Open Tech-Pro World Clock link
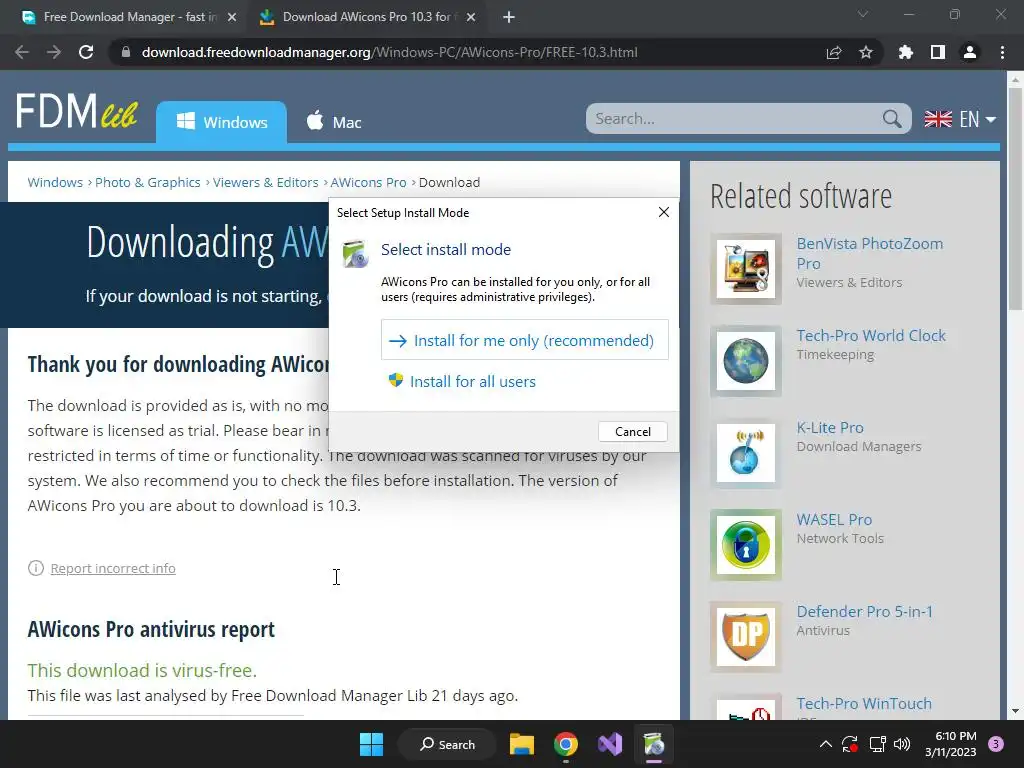This screenshot has height=768, width=1024. point(871,336)
